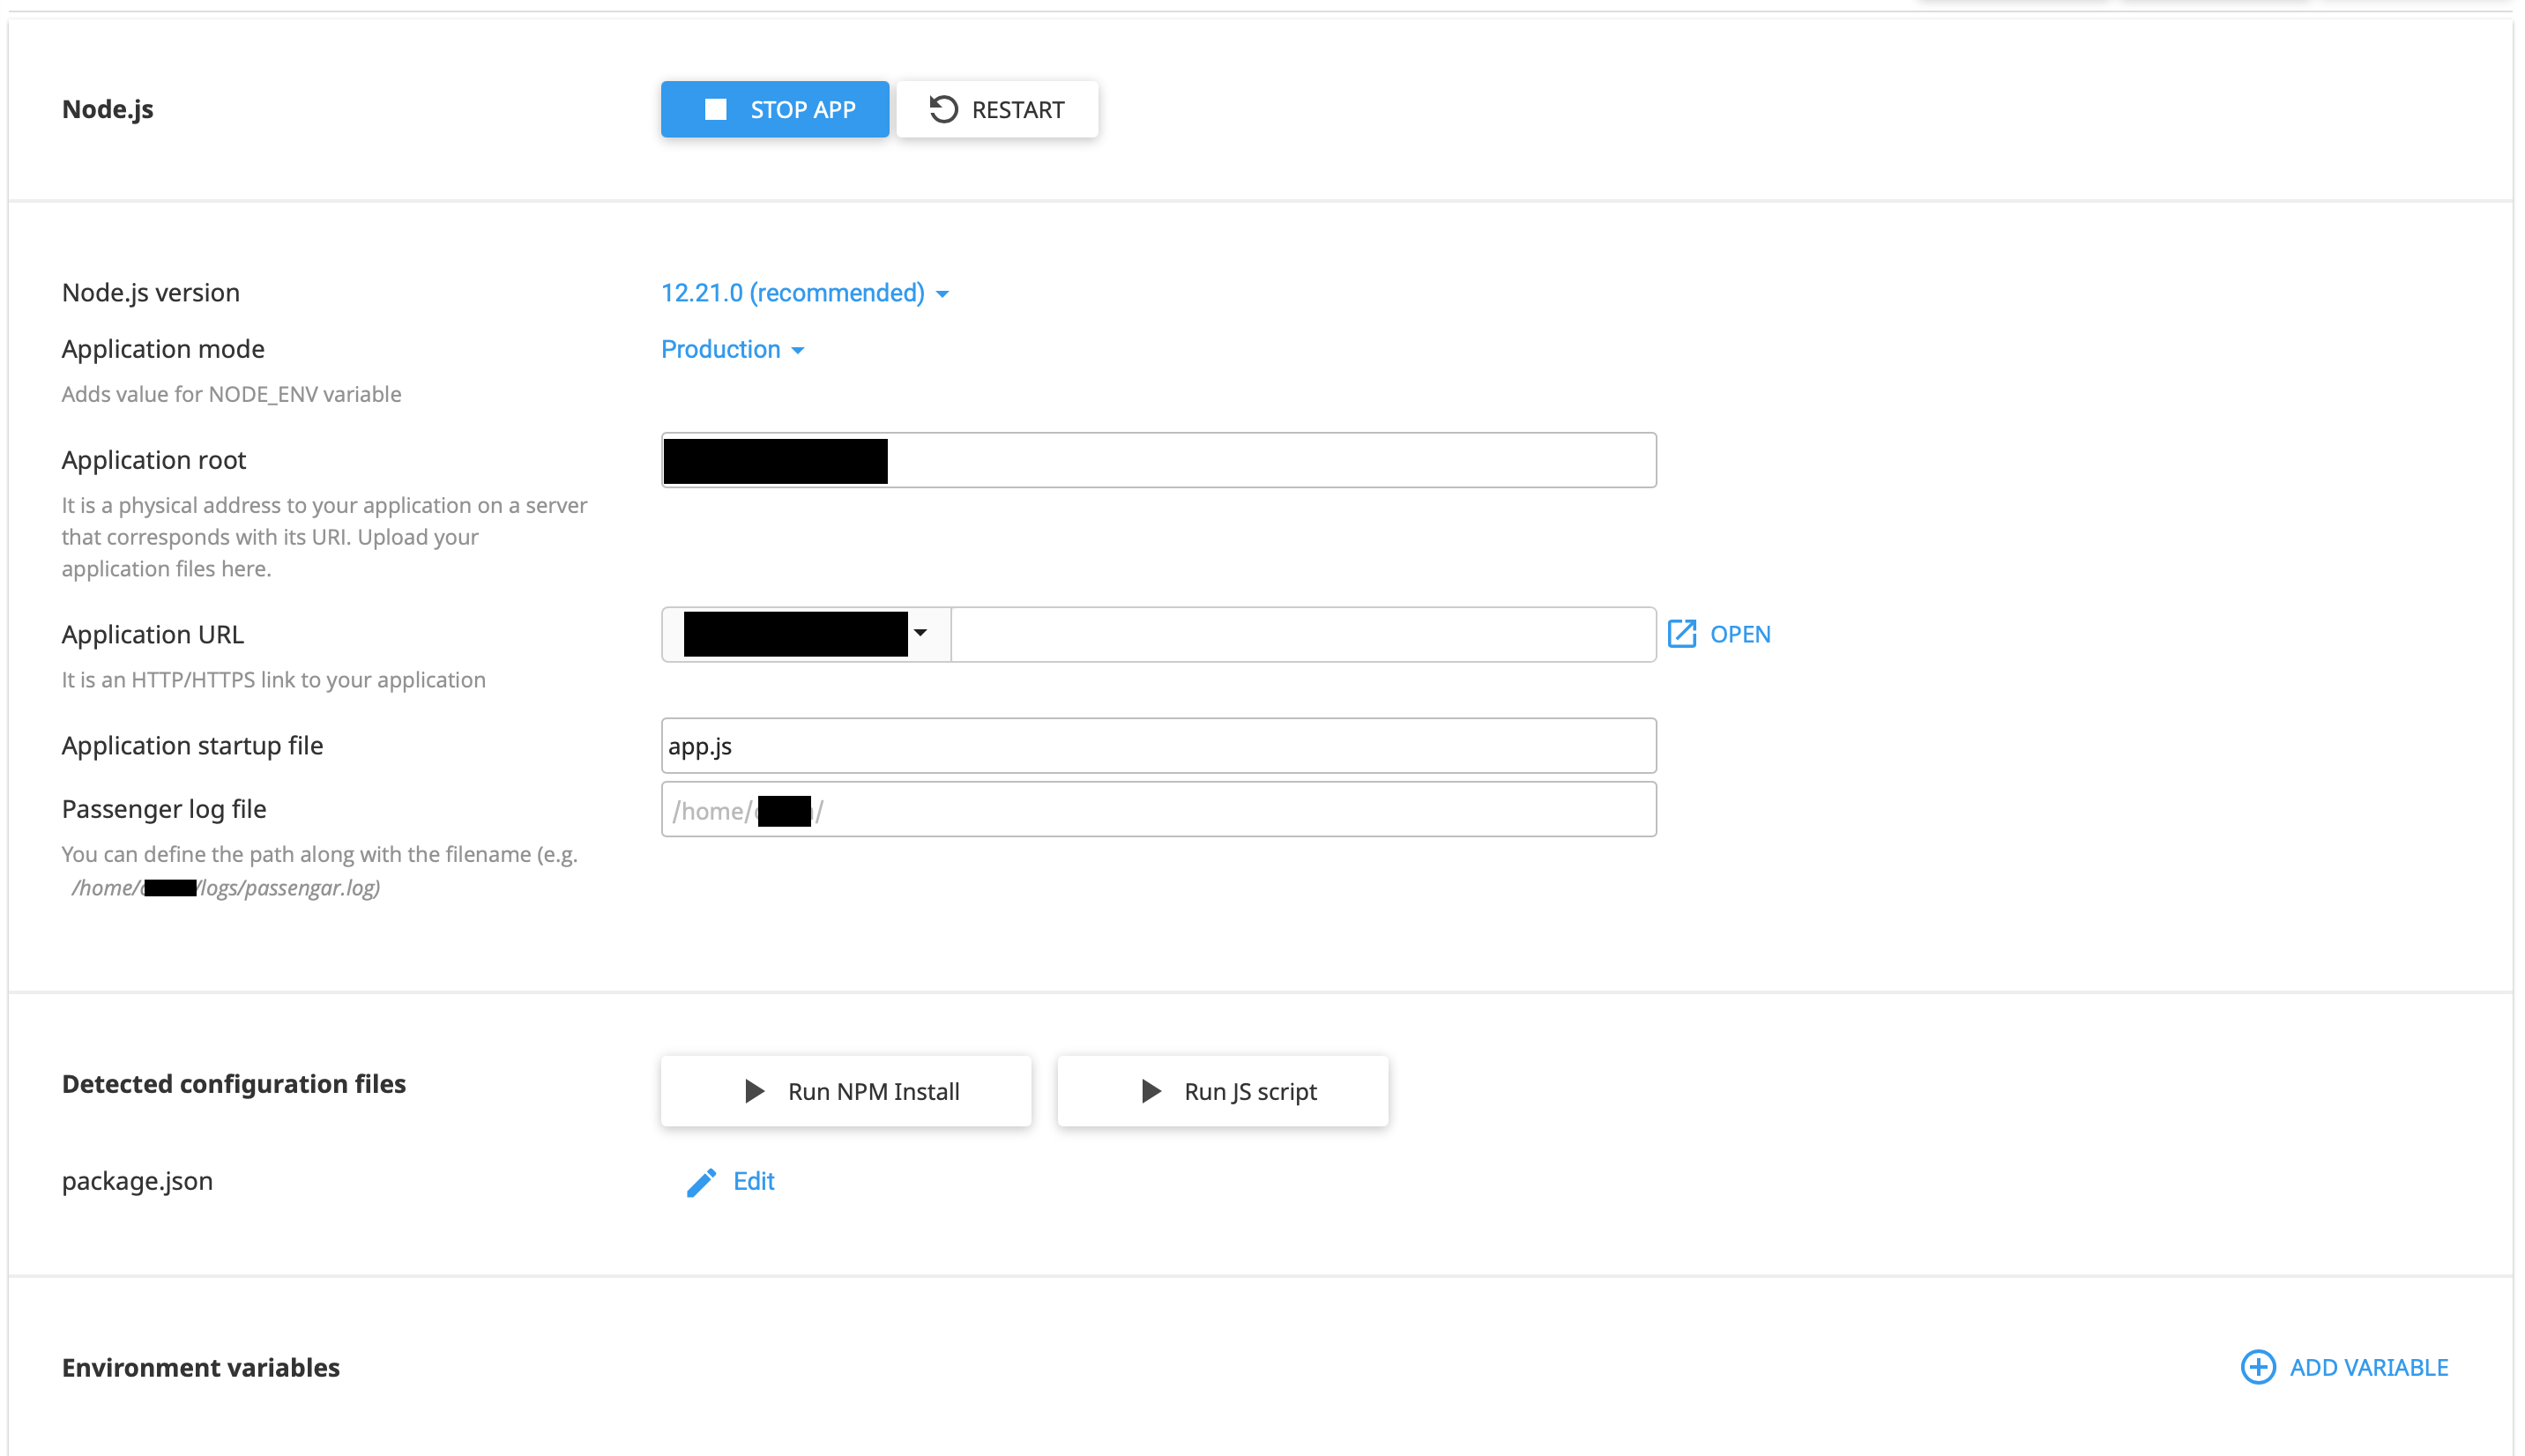Click the external-link icon beside OPEN
The width and height of the screenshot is (2525, 1456).
tap(1684, 634)
